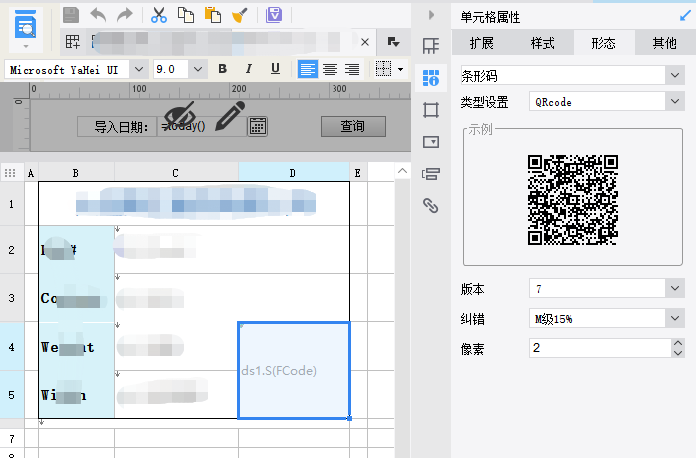Image resolution: width=696 pixels, height=458 pixels.
Task: Open the conditional attributes panel icon
Action: point(431,174)
